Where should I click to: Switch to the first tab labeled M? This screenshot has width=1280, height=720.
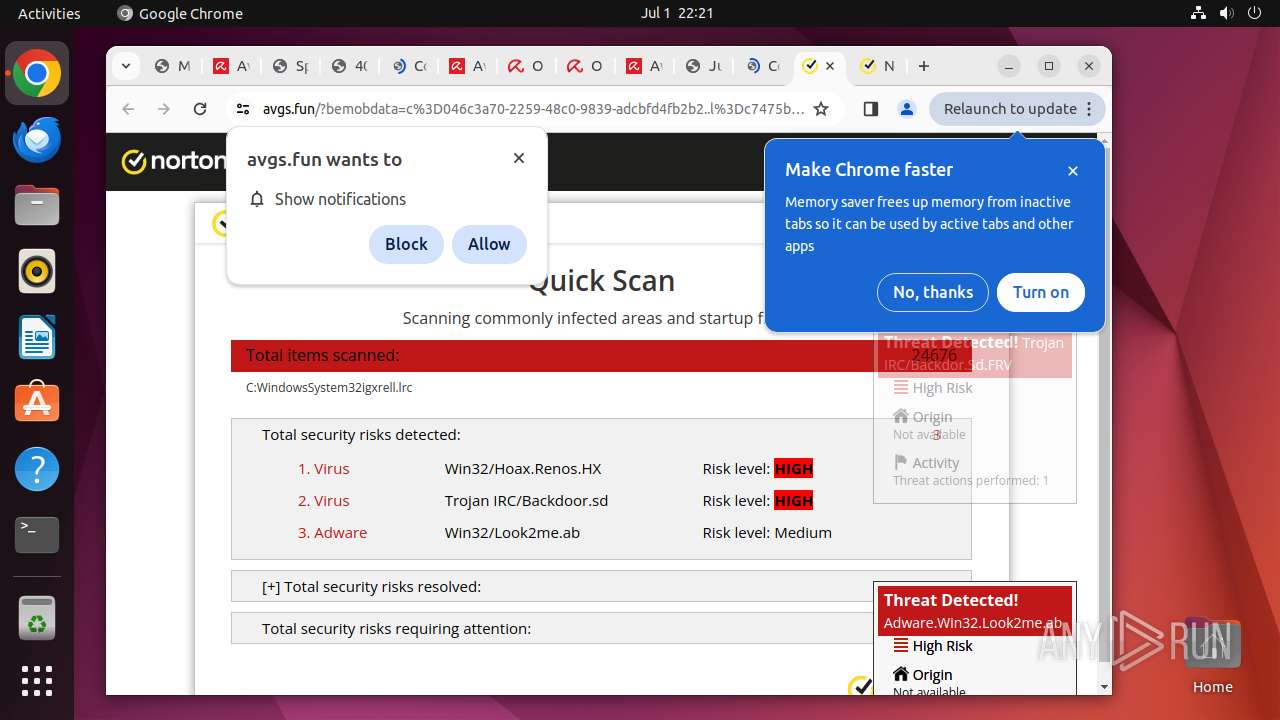[172, 66]
